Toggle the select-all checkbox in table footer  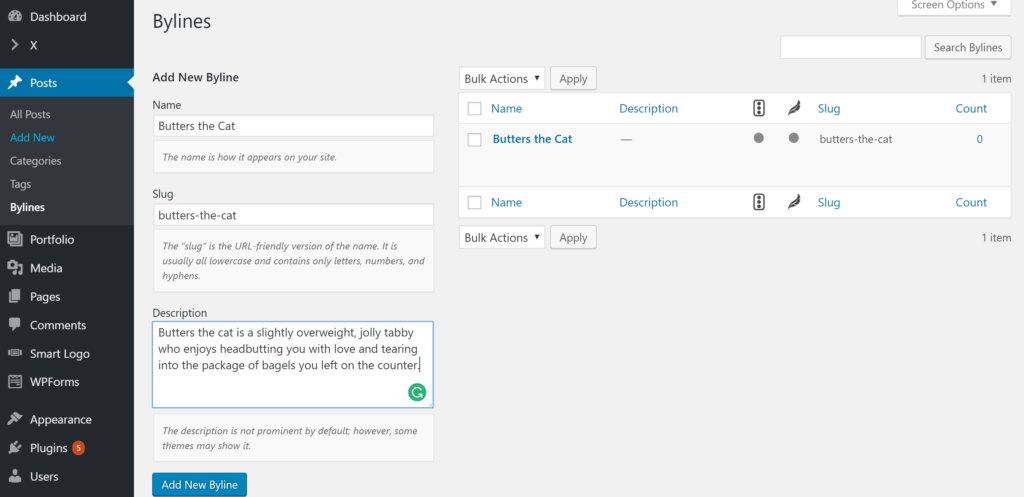coord(475,203)
